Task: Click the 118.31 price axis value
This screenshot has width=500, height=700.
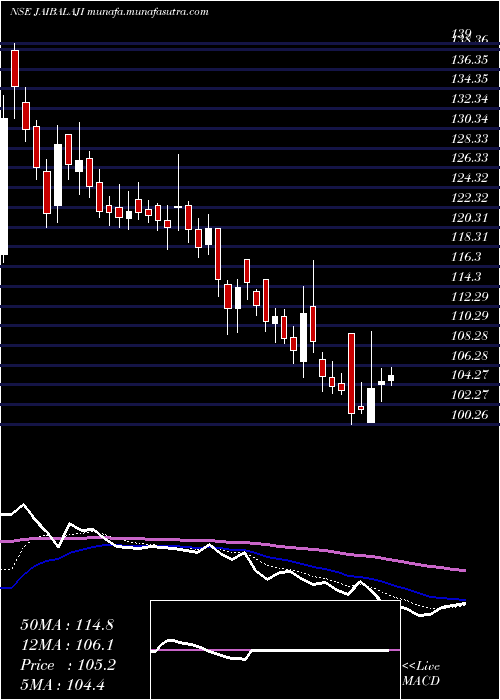Action: pos(469,237)
